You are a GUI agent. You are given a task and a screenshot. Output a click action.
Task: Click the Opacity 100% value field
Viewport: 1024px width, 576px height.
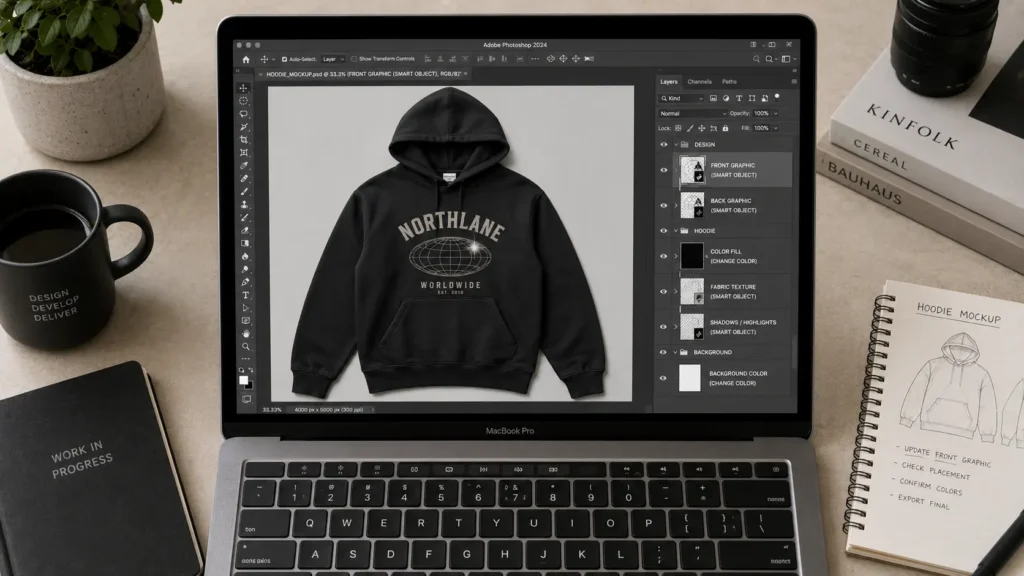pos(761,114)
